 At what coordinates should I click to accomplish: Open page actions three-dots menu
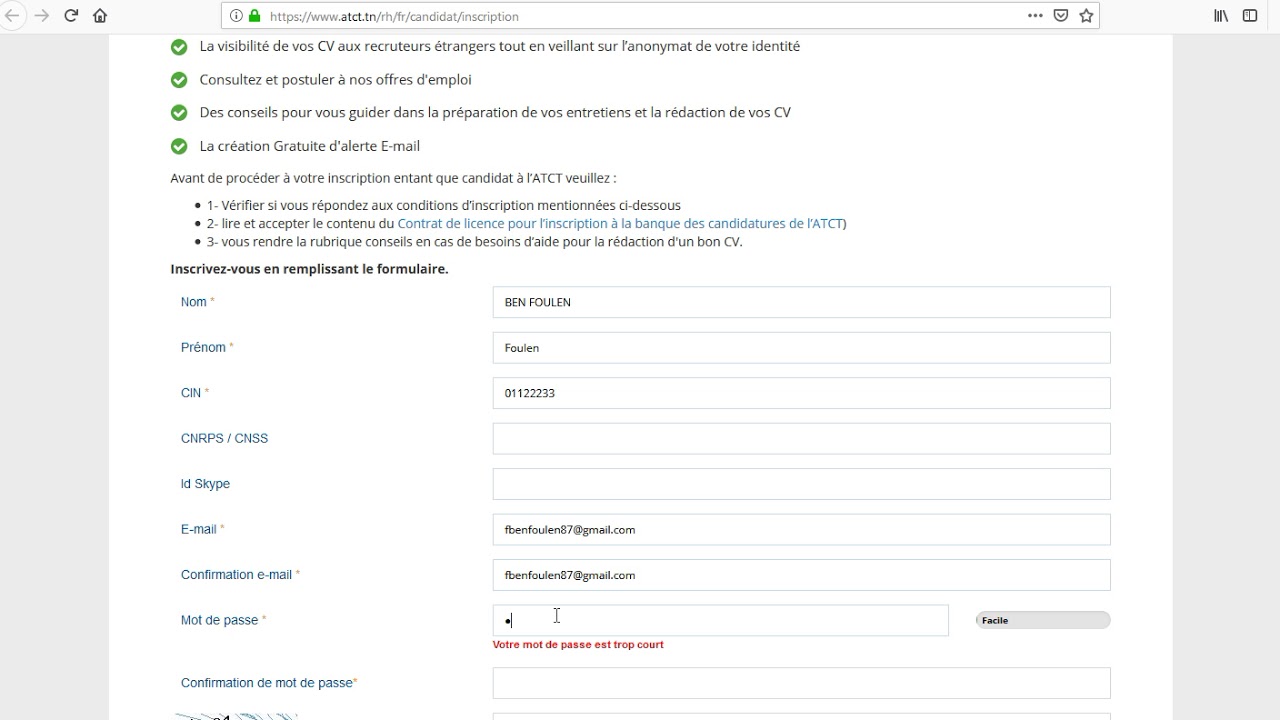(x=1035, y=16)
